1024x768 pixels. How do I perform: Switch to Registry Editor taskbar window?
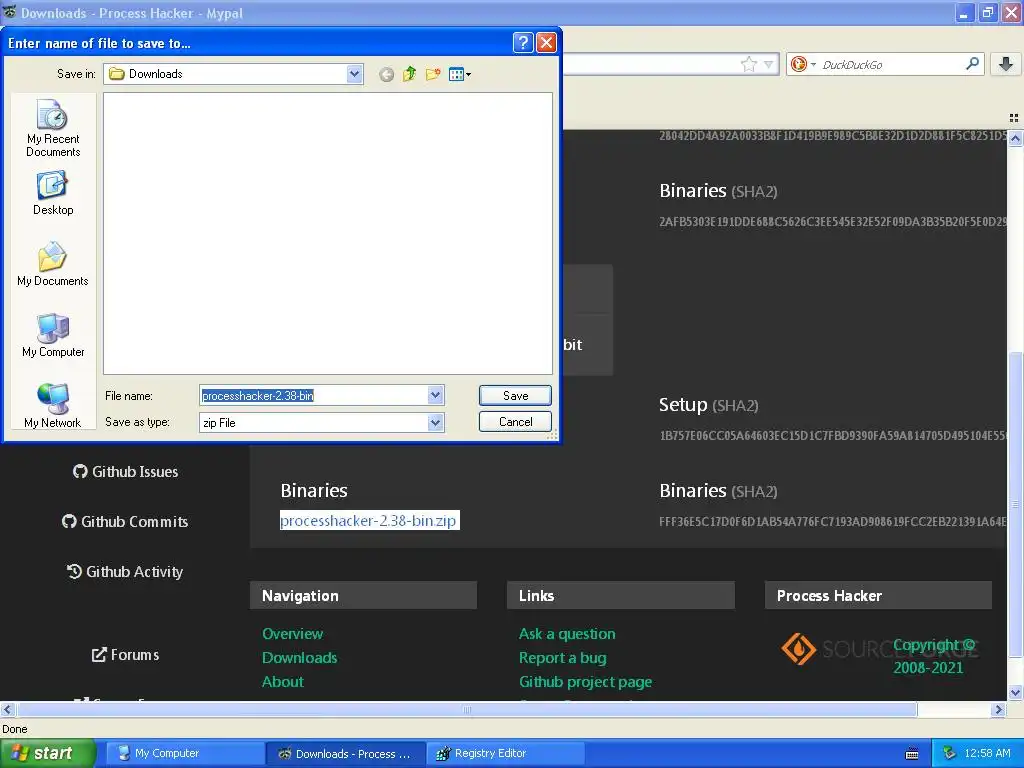pos(505,753)
